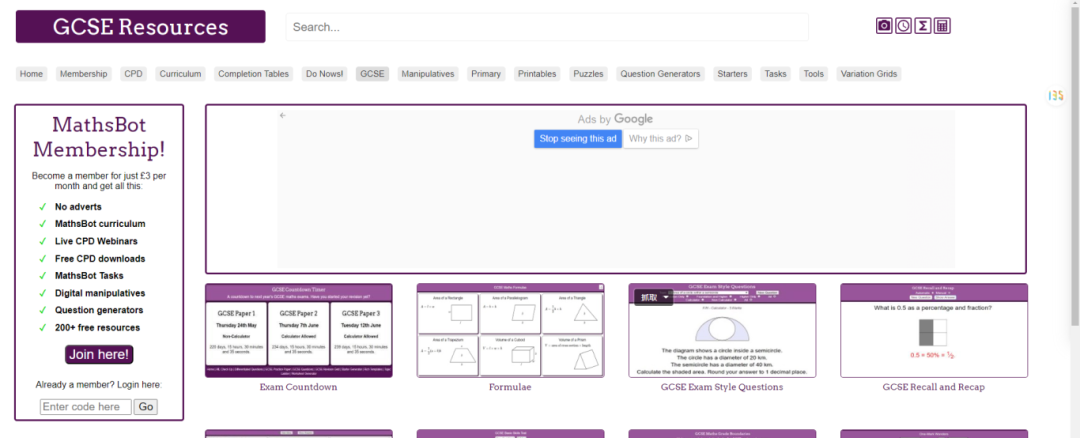Open the clock timer tool icon
1080x438 pixels.
click(x=903, y=26)
